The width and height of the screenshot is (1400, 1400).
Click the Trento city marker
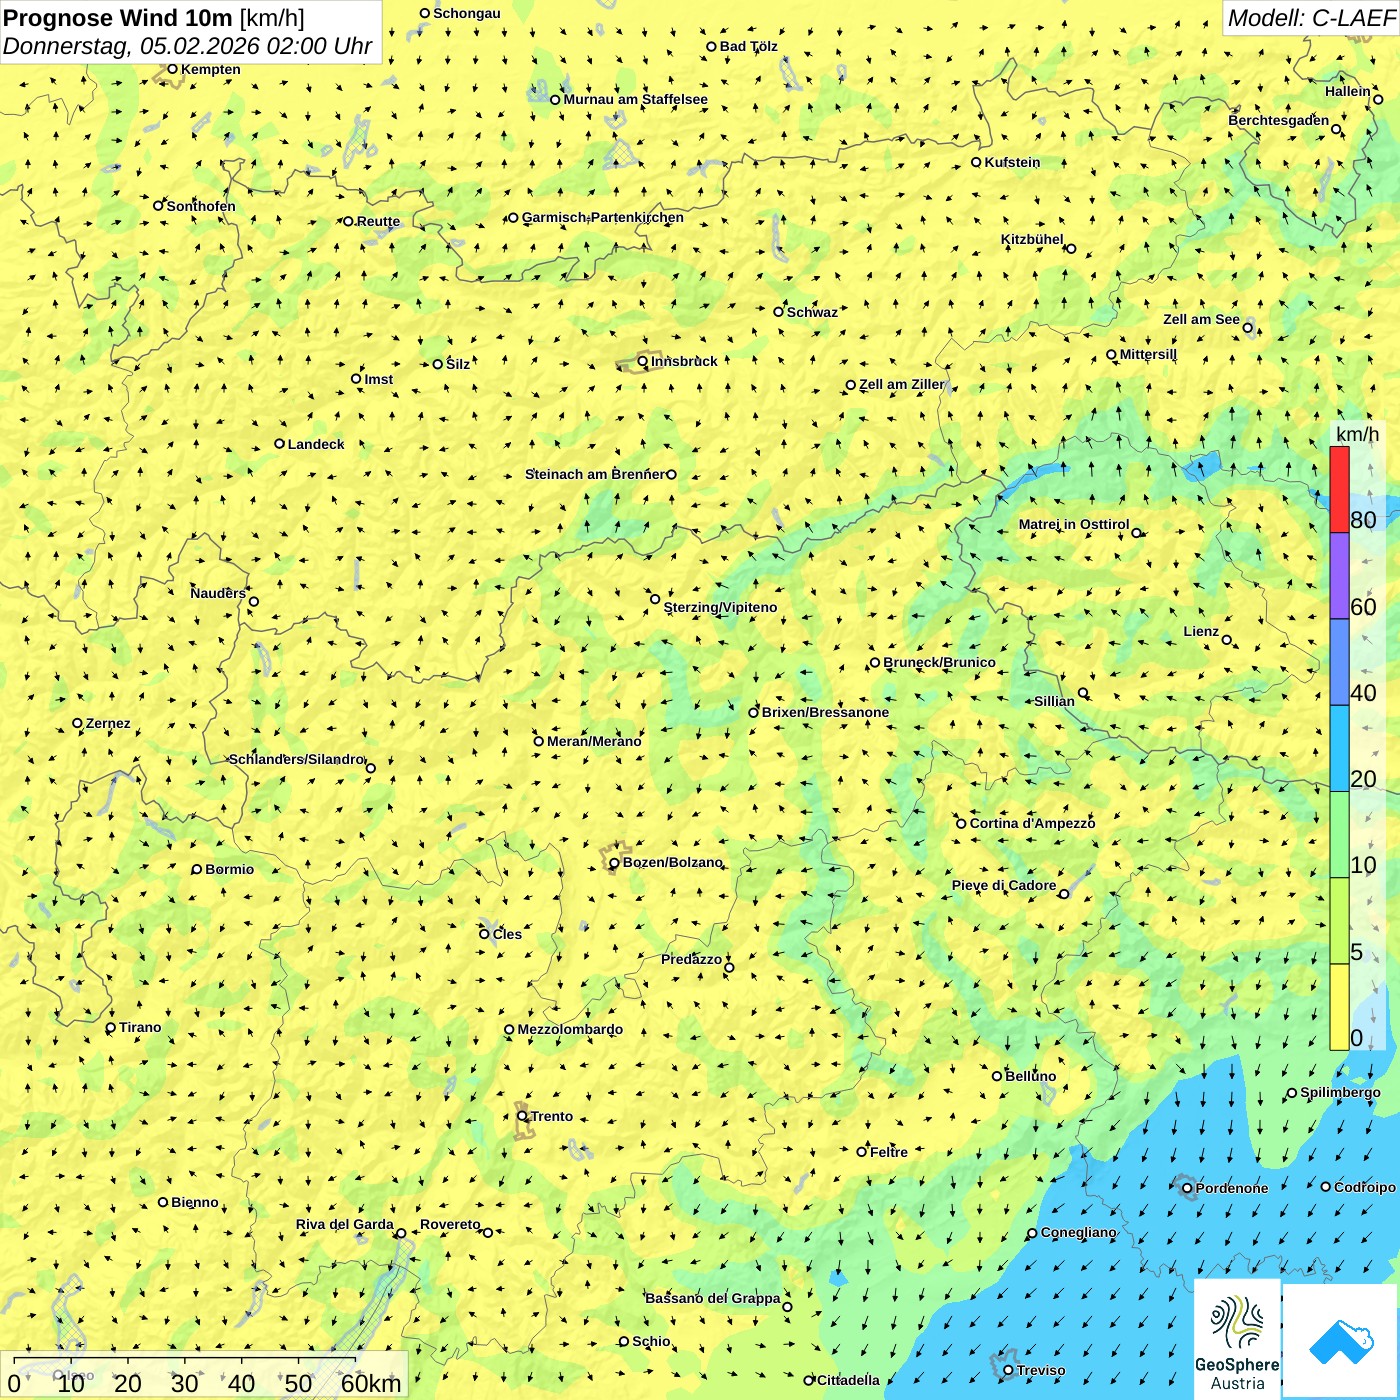click(522, 1116)
